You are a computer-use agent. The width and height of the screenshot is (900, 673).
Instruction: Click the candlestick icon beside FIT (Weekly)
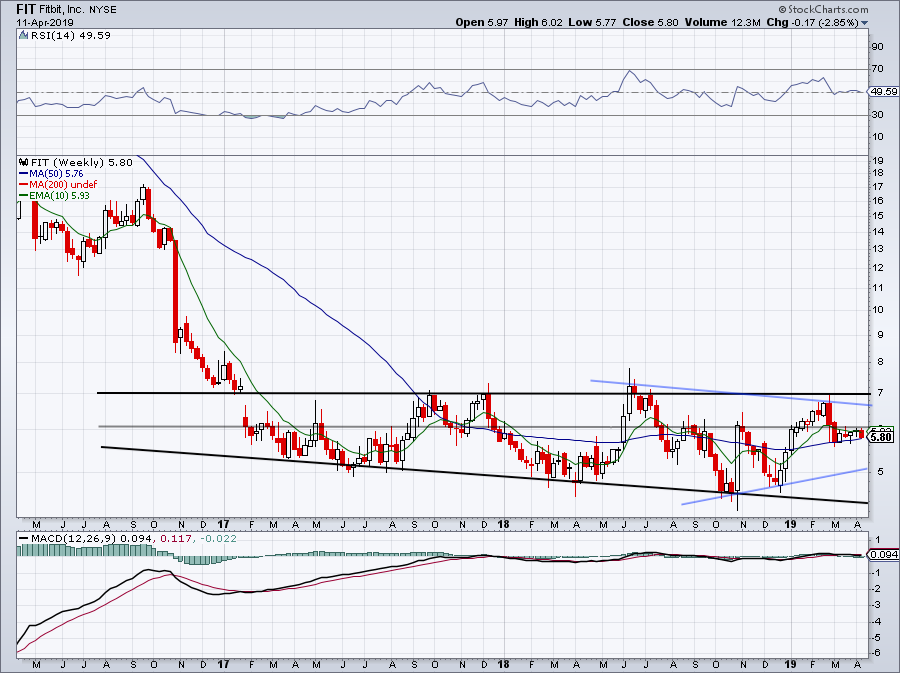(22, 162)
